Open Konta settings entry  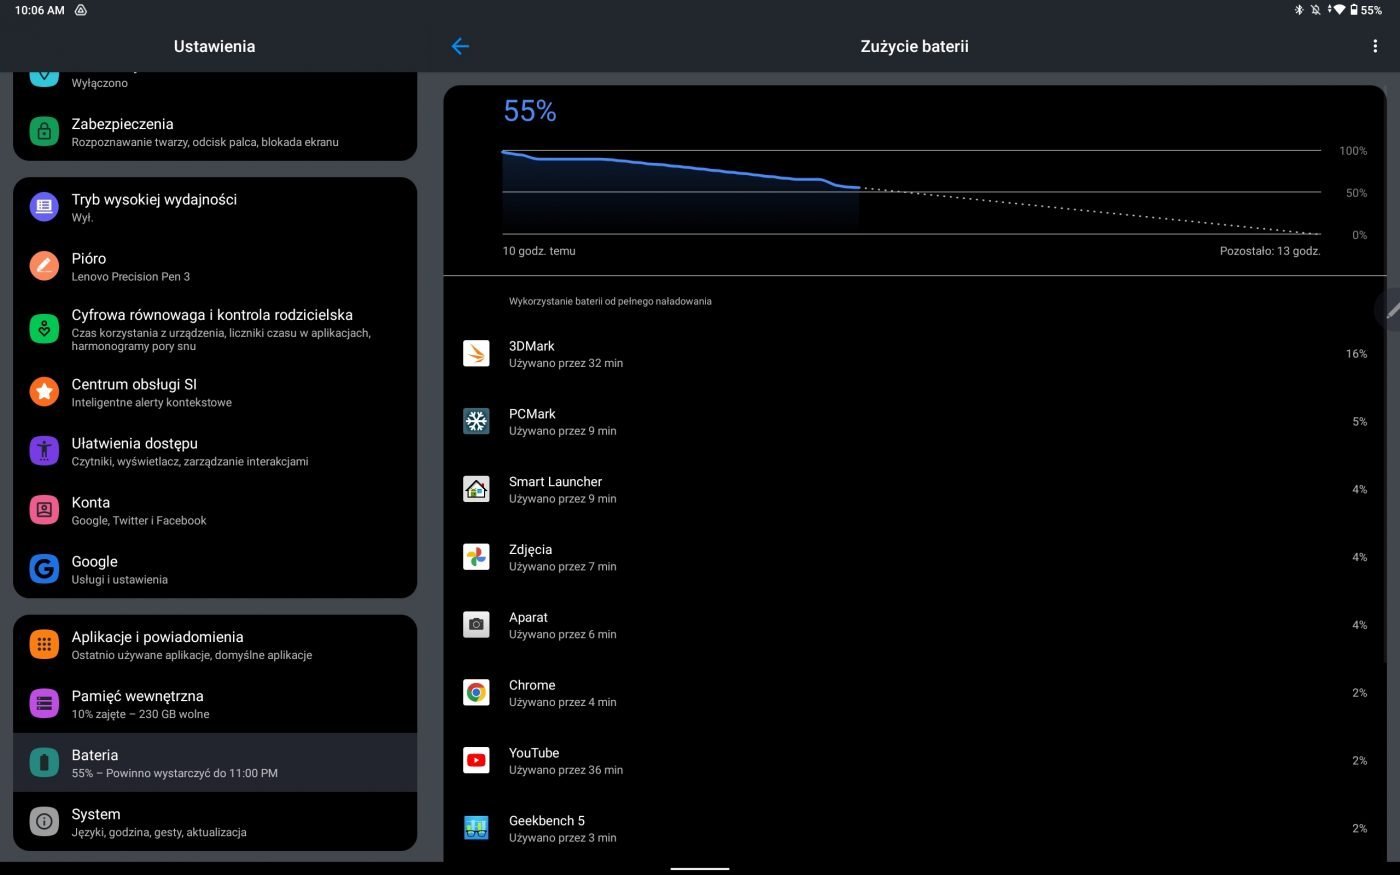pyautogui.click(x=215, y=510)
